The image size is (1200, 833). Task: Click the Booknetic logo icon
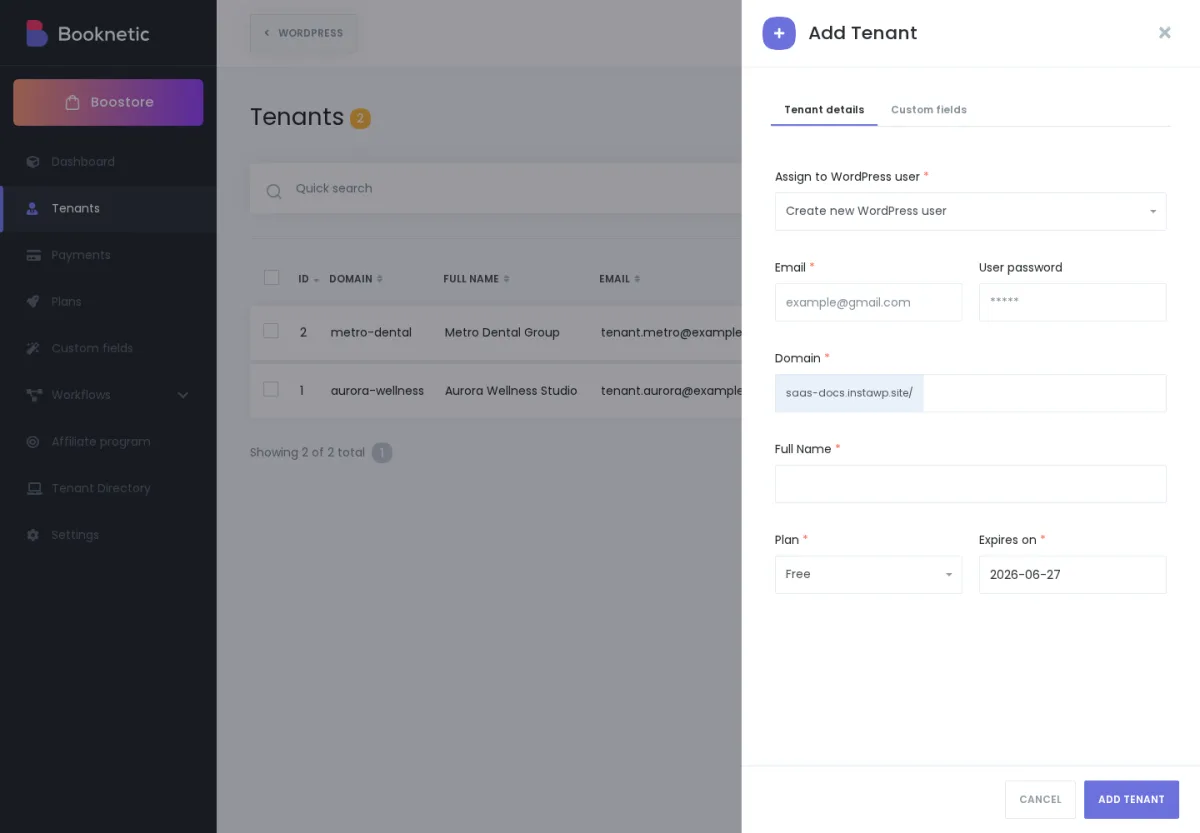pos(36,33)
